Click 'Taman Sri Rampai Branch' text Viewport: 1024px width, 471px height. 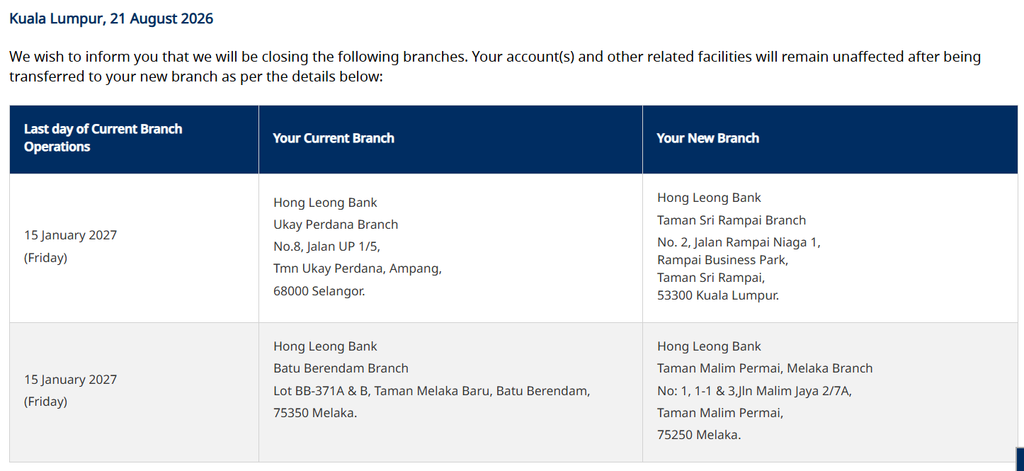click(x=731, y=220)
